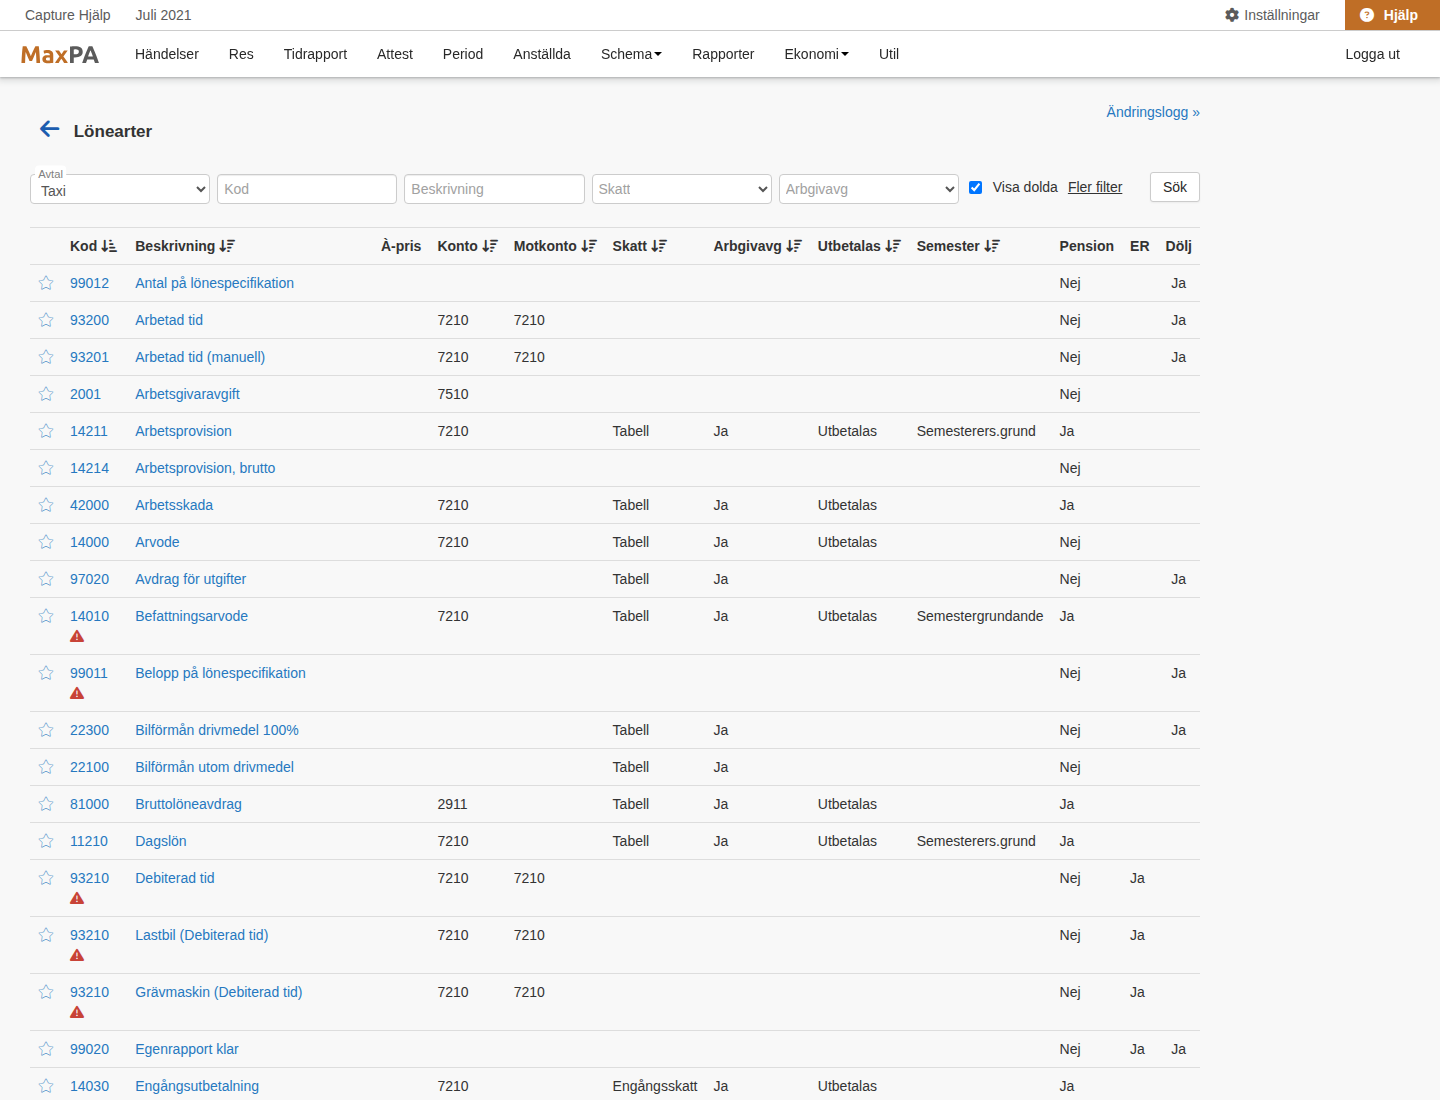Sort by Kod column sort icon
1440x1100 pixels.
point(109,246)
